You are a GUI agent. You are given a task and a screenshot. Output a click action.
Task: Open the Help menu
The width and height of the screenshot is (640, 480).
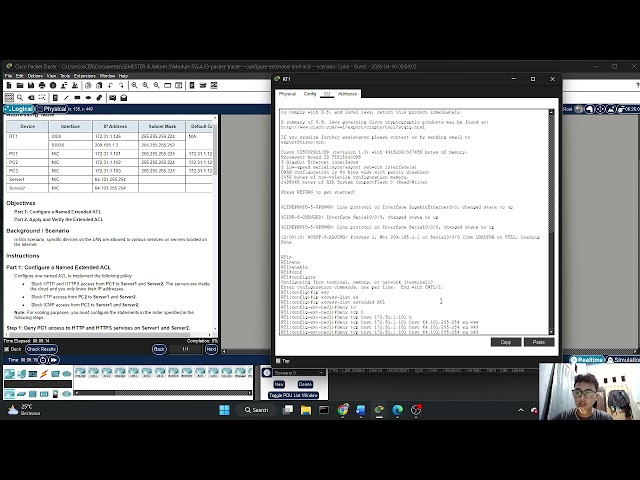pos(123,76)
